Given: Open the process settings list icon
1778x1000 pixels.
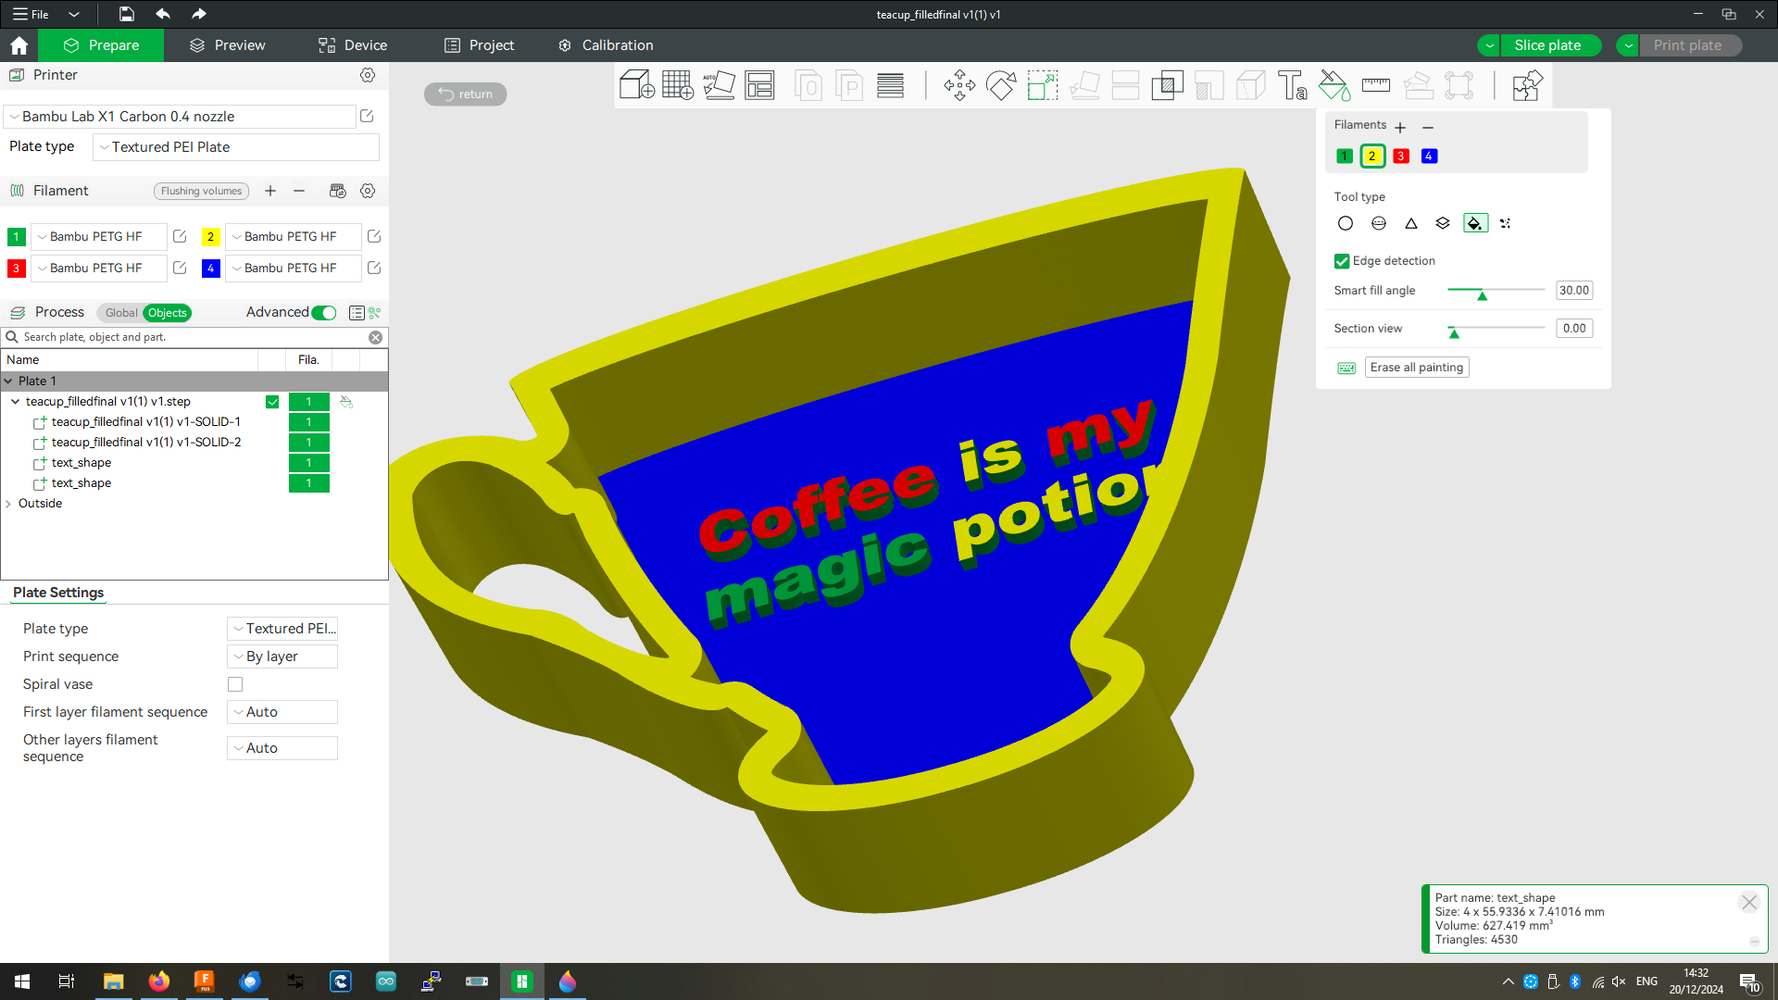Looking at the screenshot, I should click(356, 313).
